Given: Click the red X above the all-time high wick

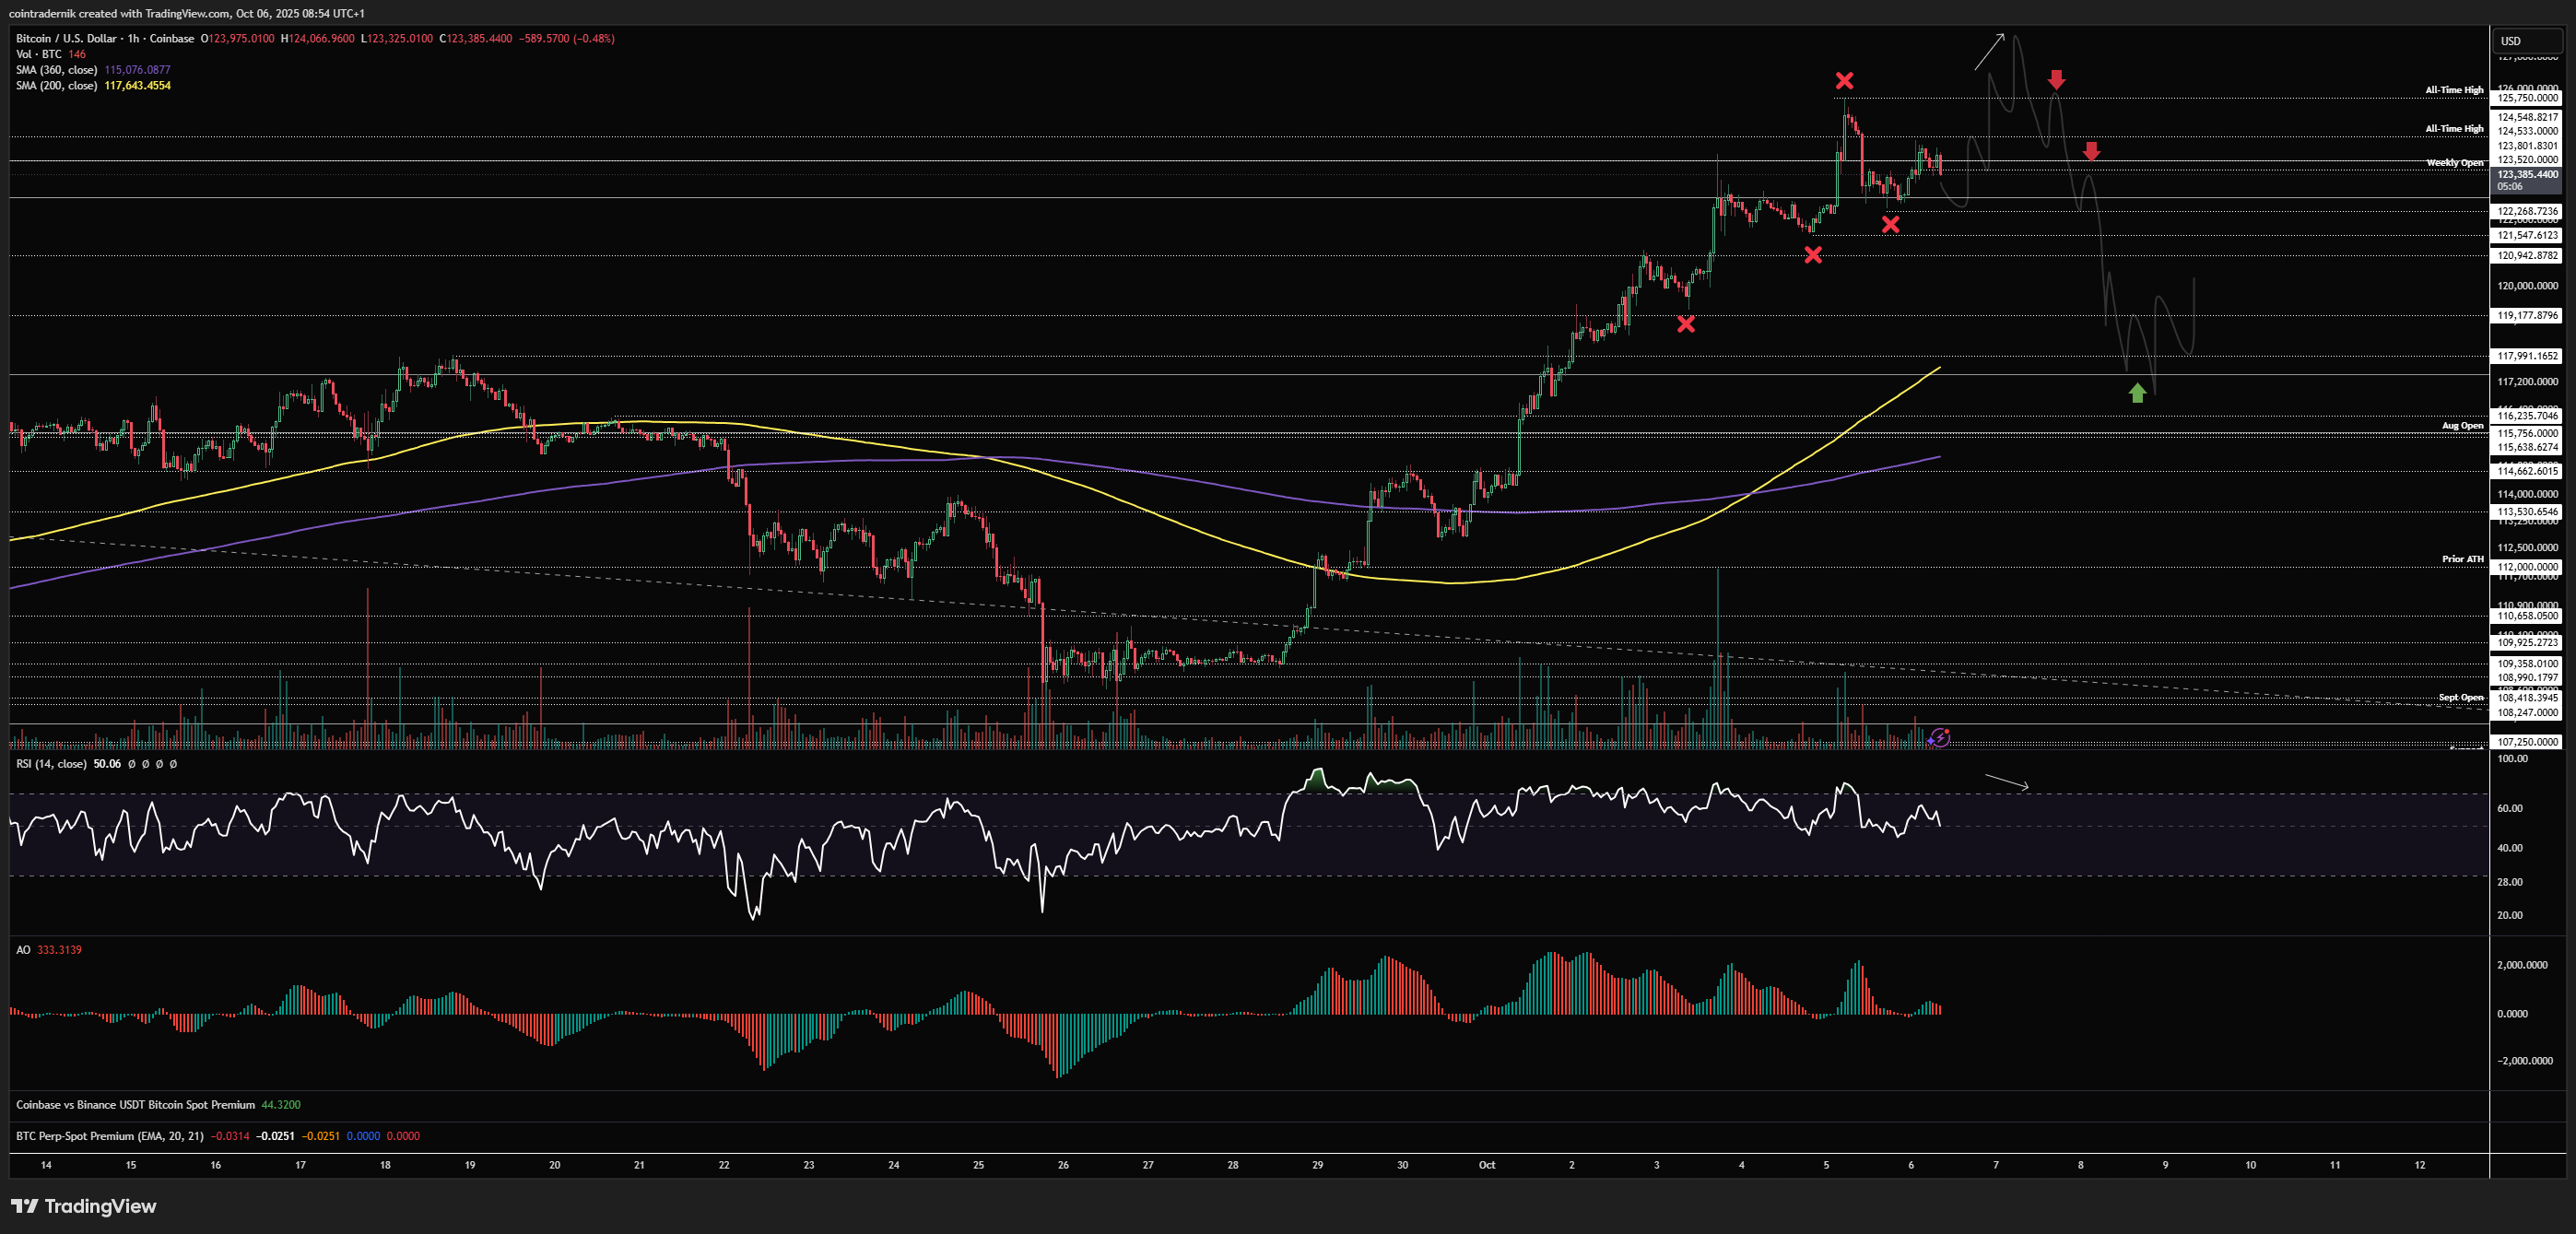Looking at the screenshot, I should click(x=1844, y=81).
